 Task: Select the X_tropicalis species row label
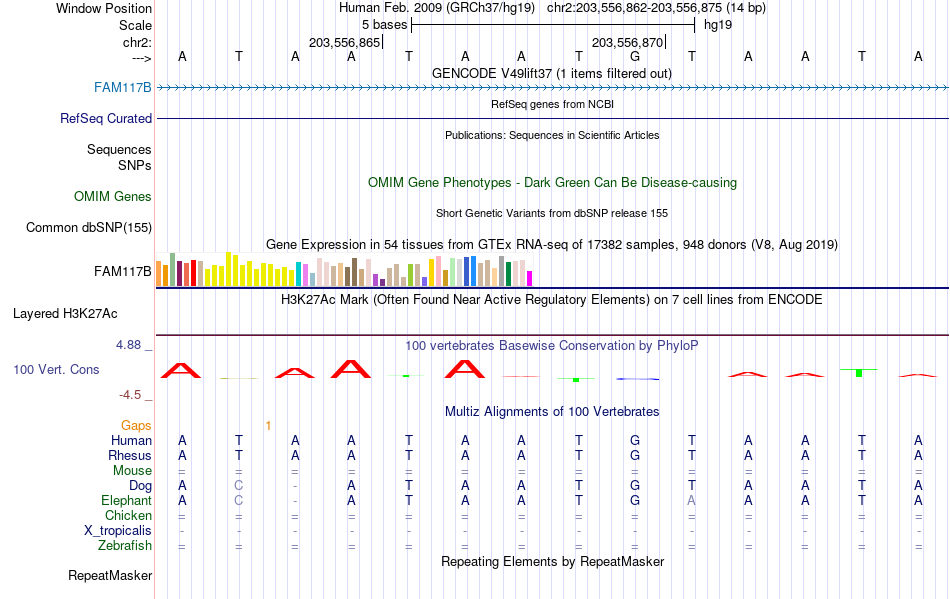point(118,531)
